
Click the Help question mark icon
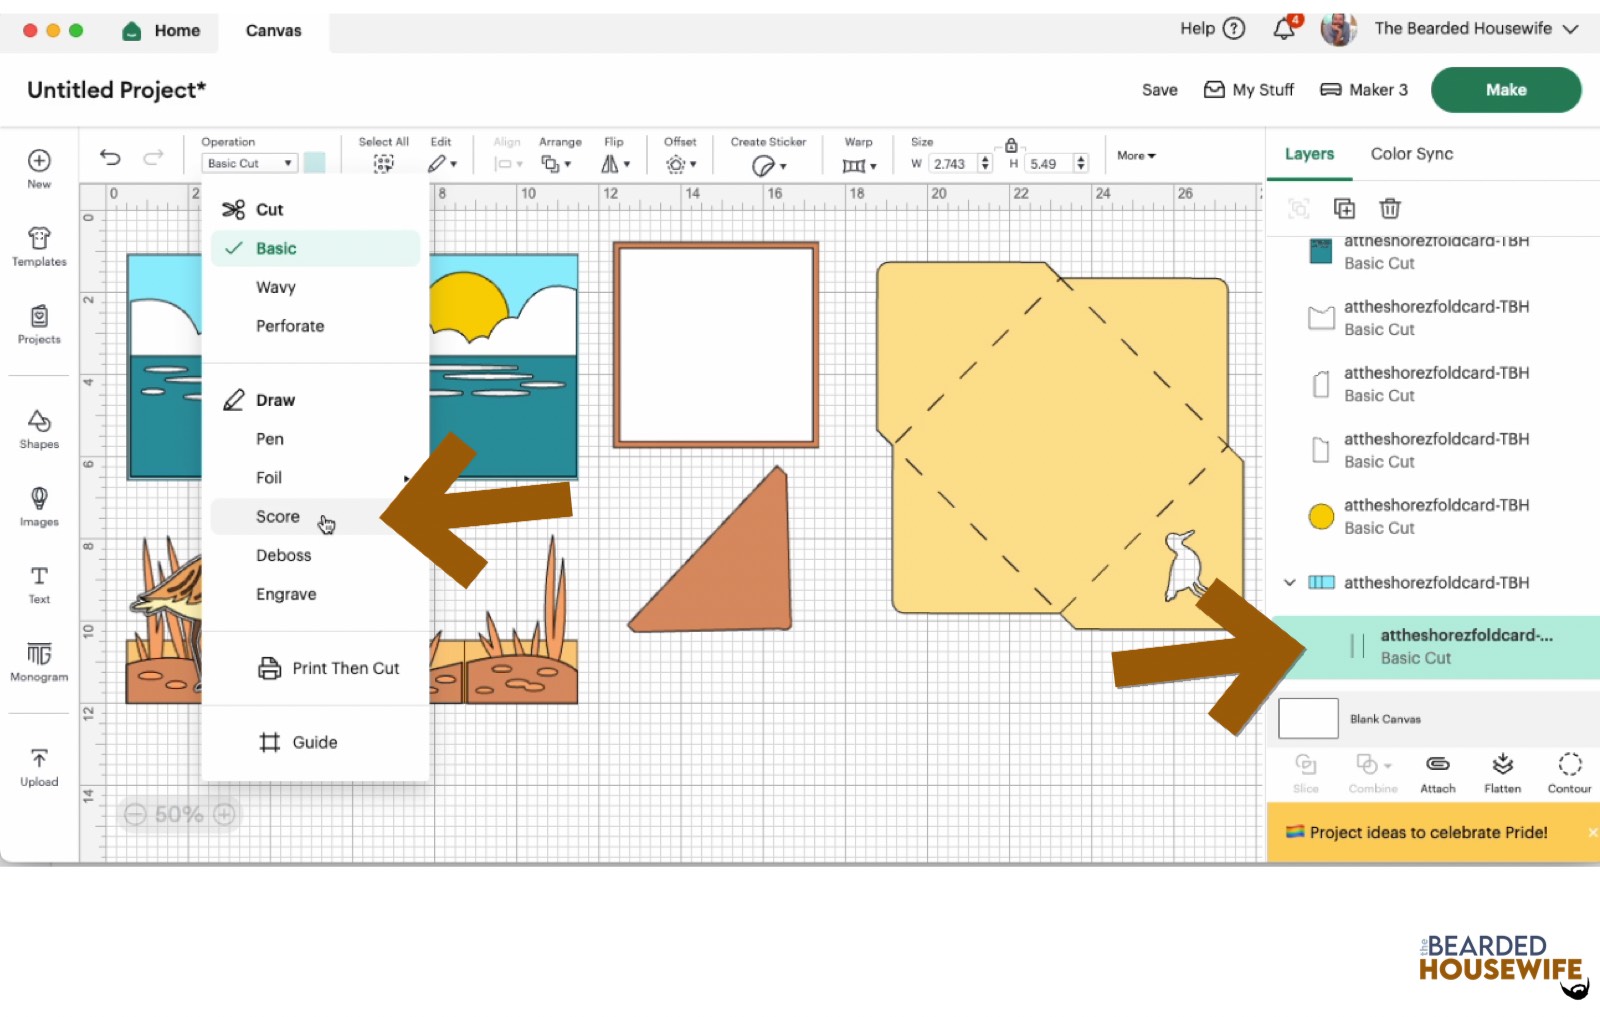coord(1235,28)
